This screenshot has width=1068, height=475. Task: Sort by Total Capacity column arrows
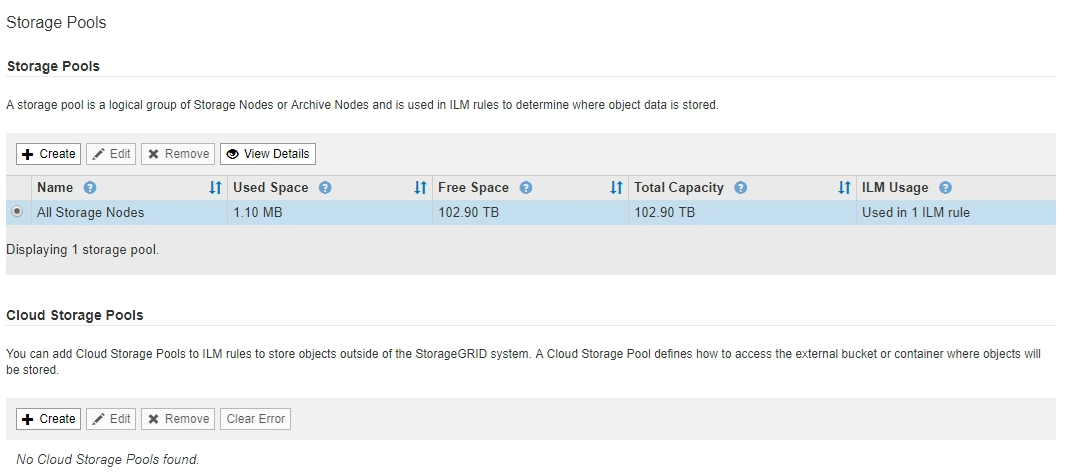point(844,188)
